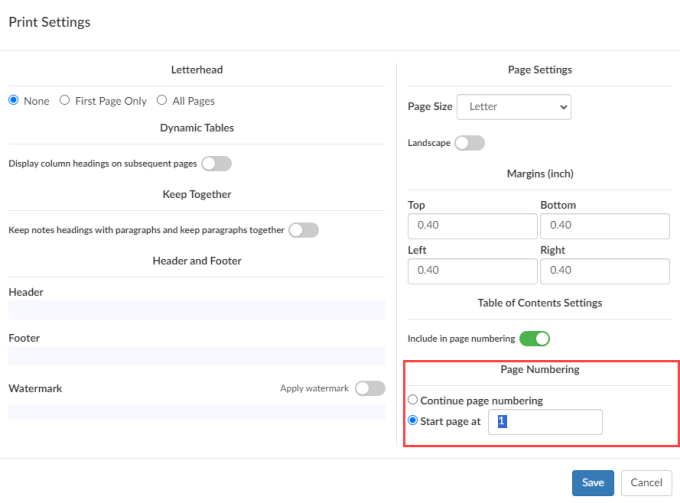The height and width of the screenshot is (503, 680).
Task: Choose First Page Only letterhead
Action: (x=65, y=101)
